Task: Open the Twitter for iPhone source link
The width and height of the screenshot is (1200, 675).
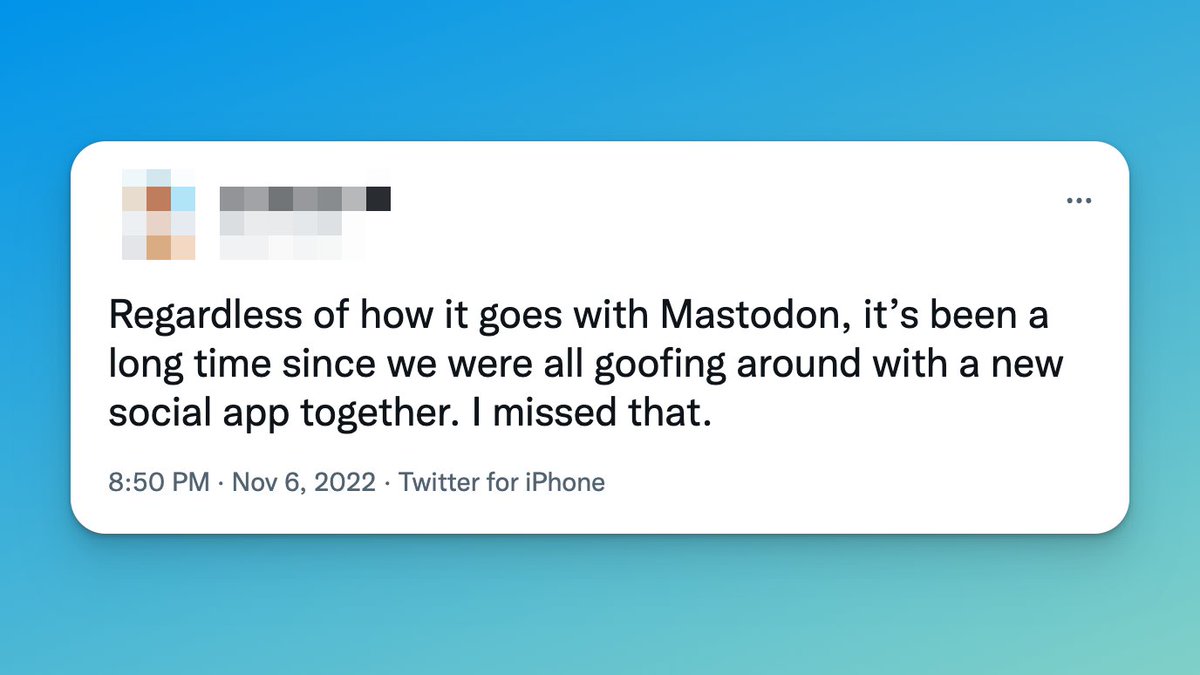Action: (501, 483)
